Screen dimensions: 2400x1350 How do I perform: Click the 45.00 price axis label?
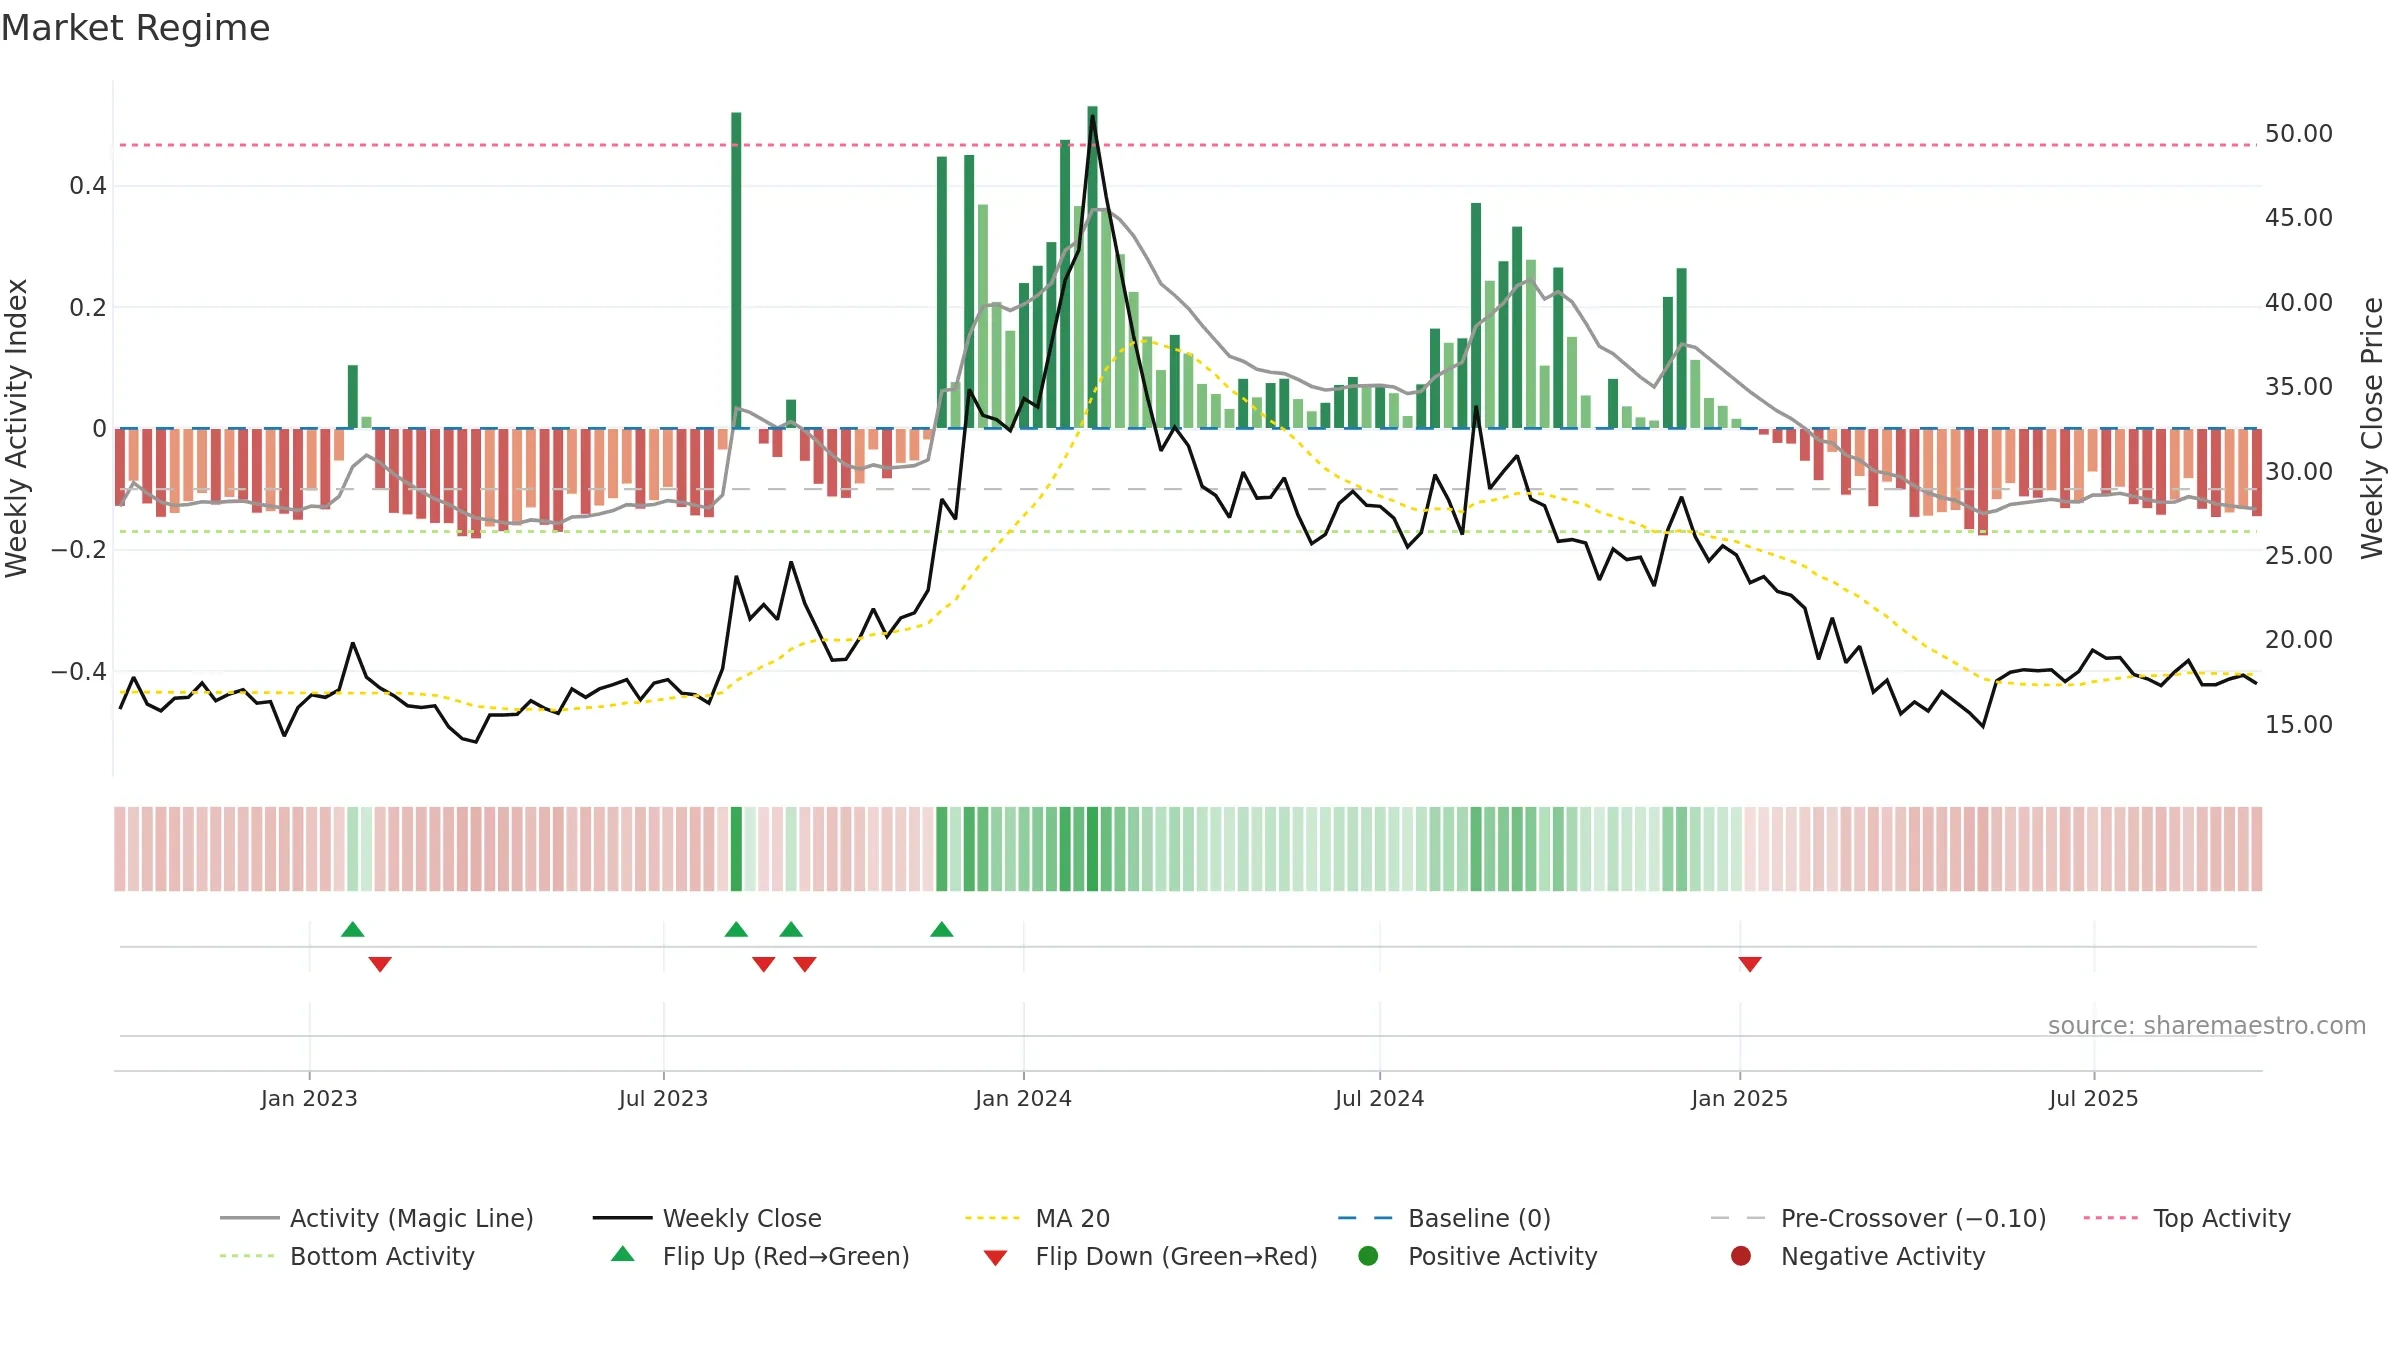(x=2299, y=217)
